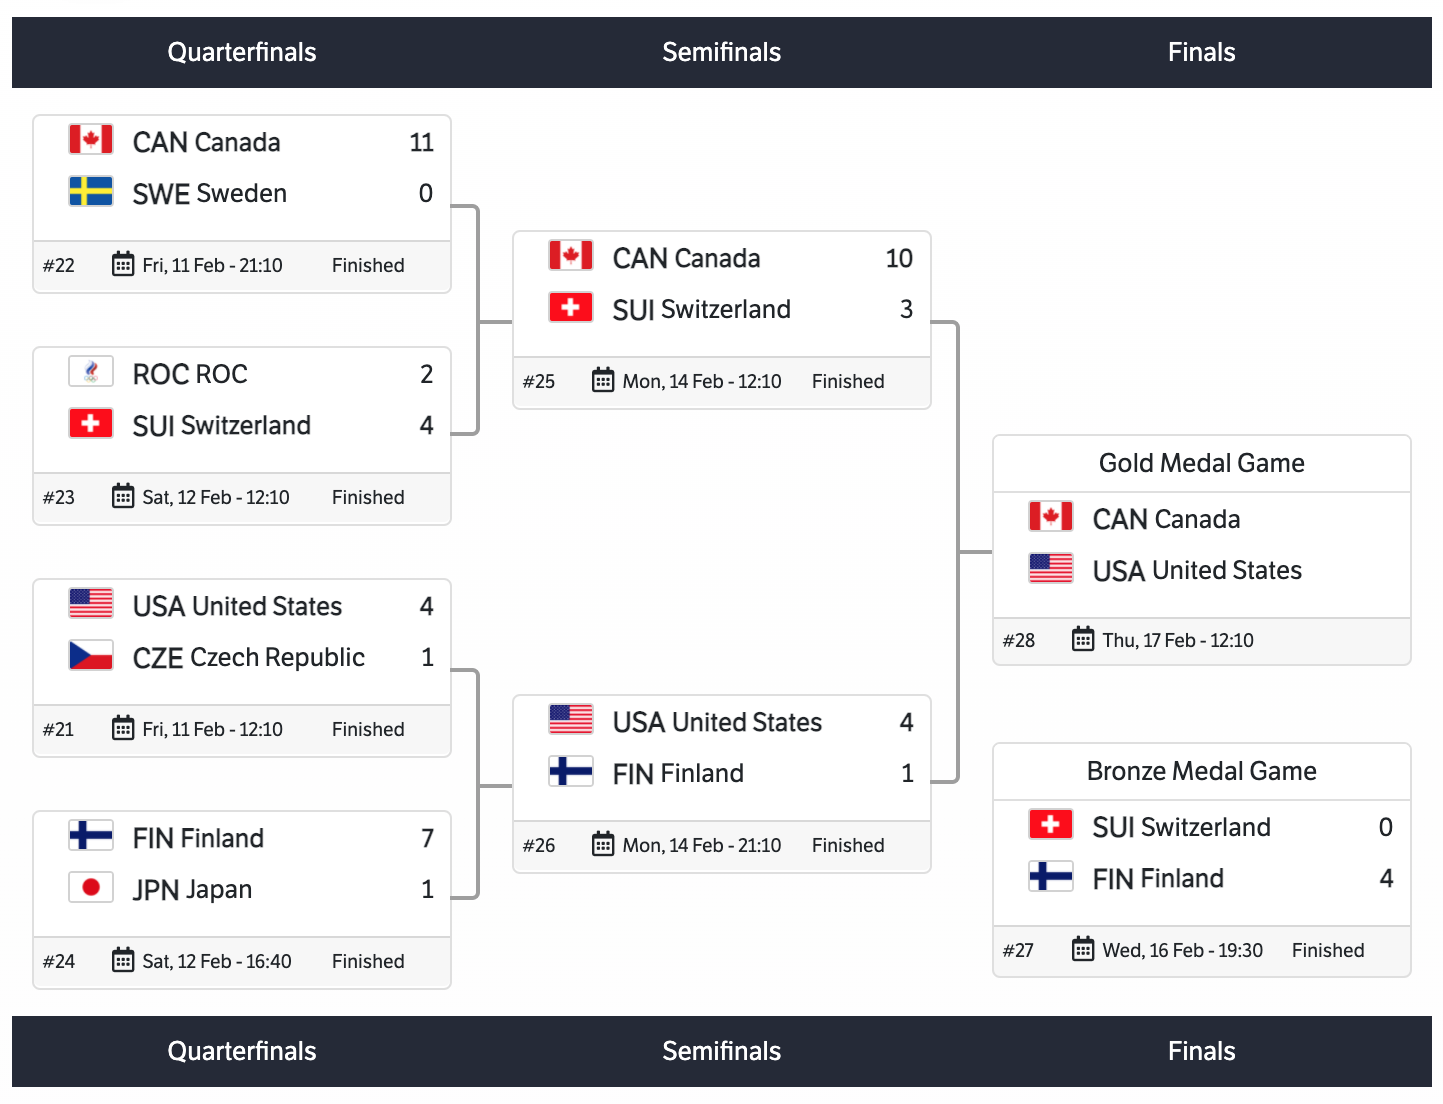Click Czech Republic flag icon
Image resolution: width=1443 pixels, height=1104 pixels.
pos(91,655)
